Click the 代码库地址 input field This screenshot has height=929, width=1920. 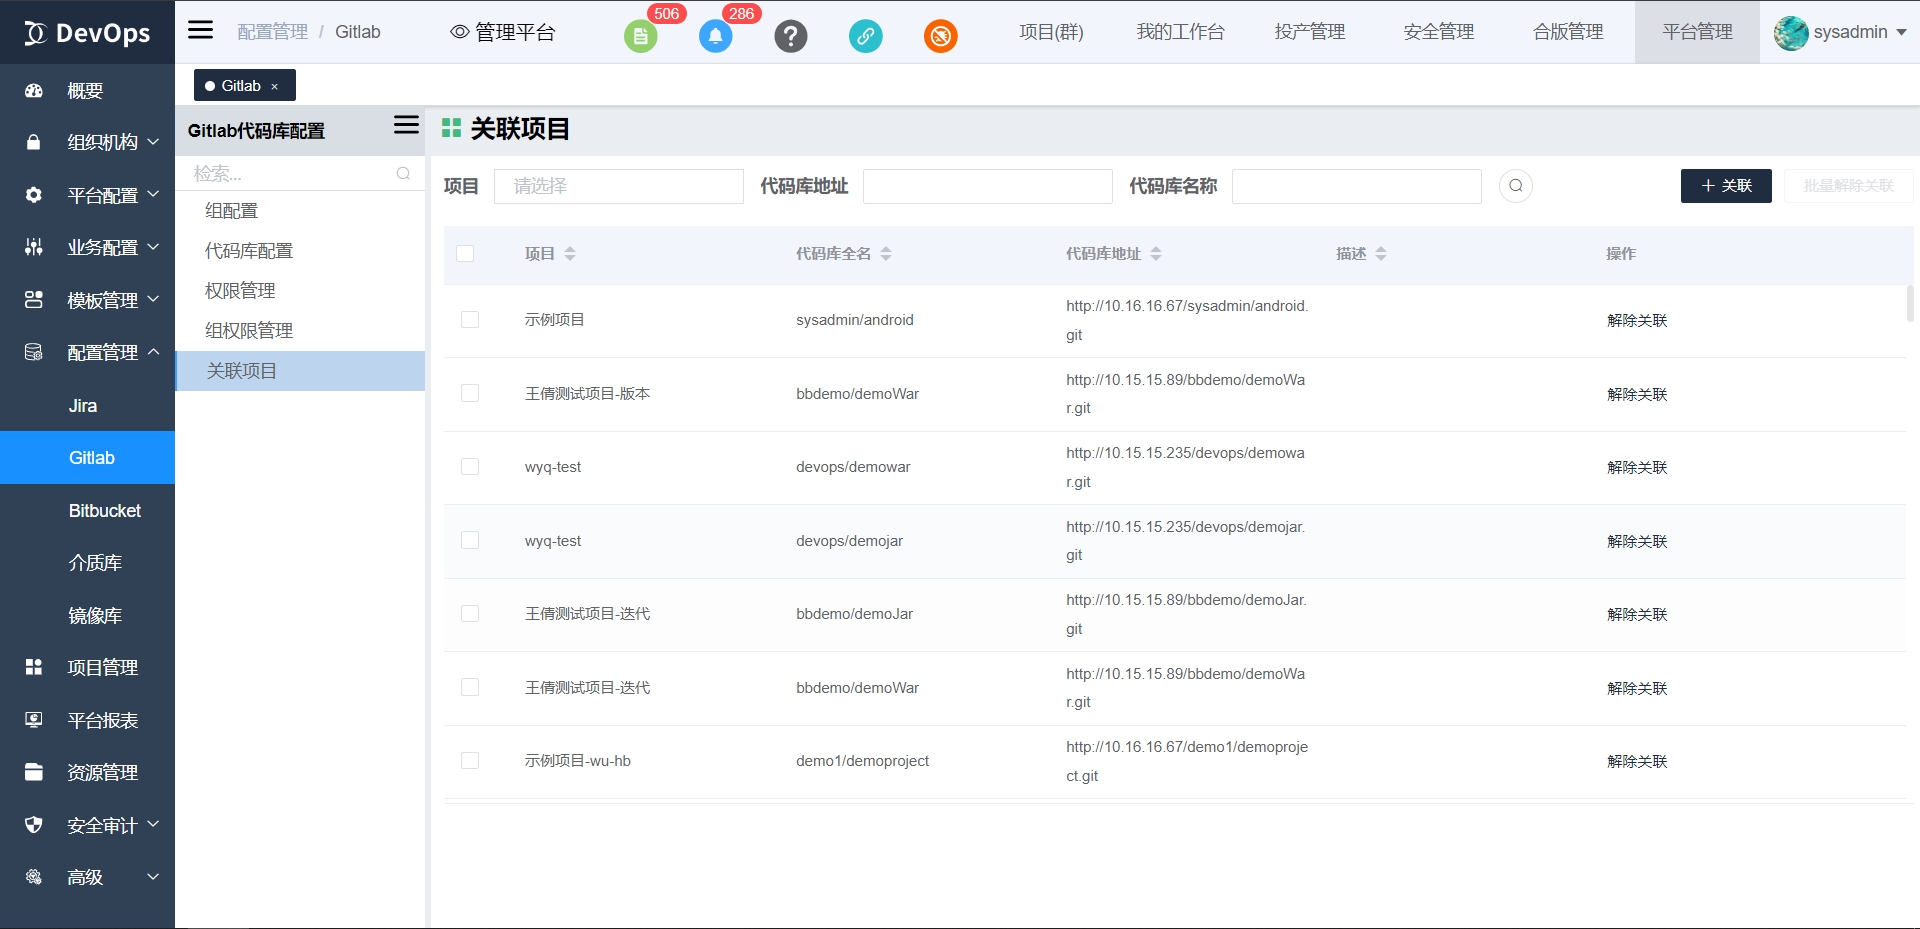click(987, 186)
